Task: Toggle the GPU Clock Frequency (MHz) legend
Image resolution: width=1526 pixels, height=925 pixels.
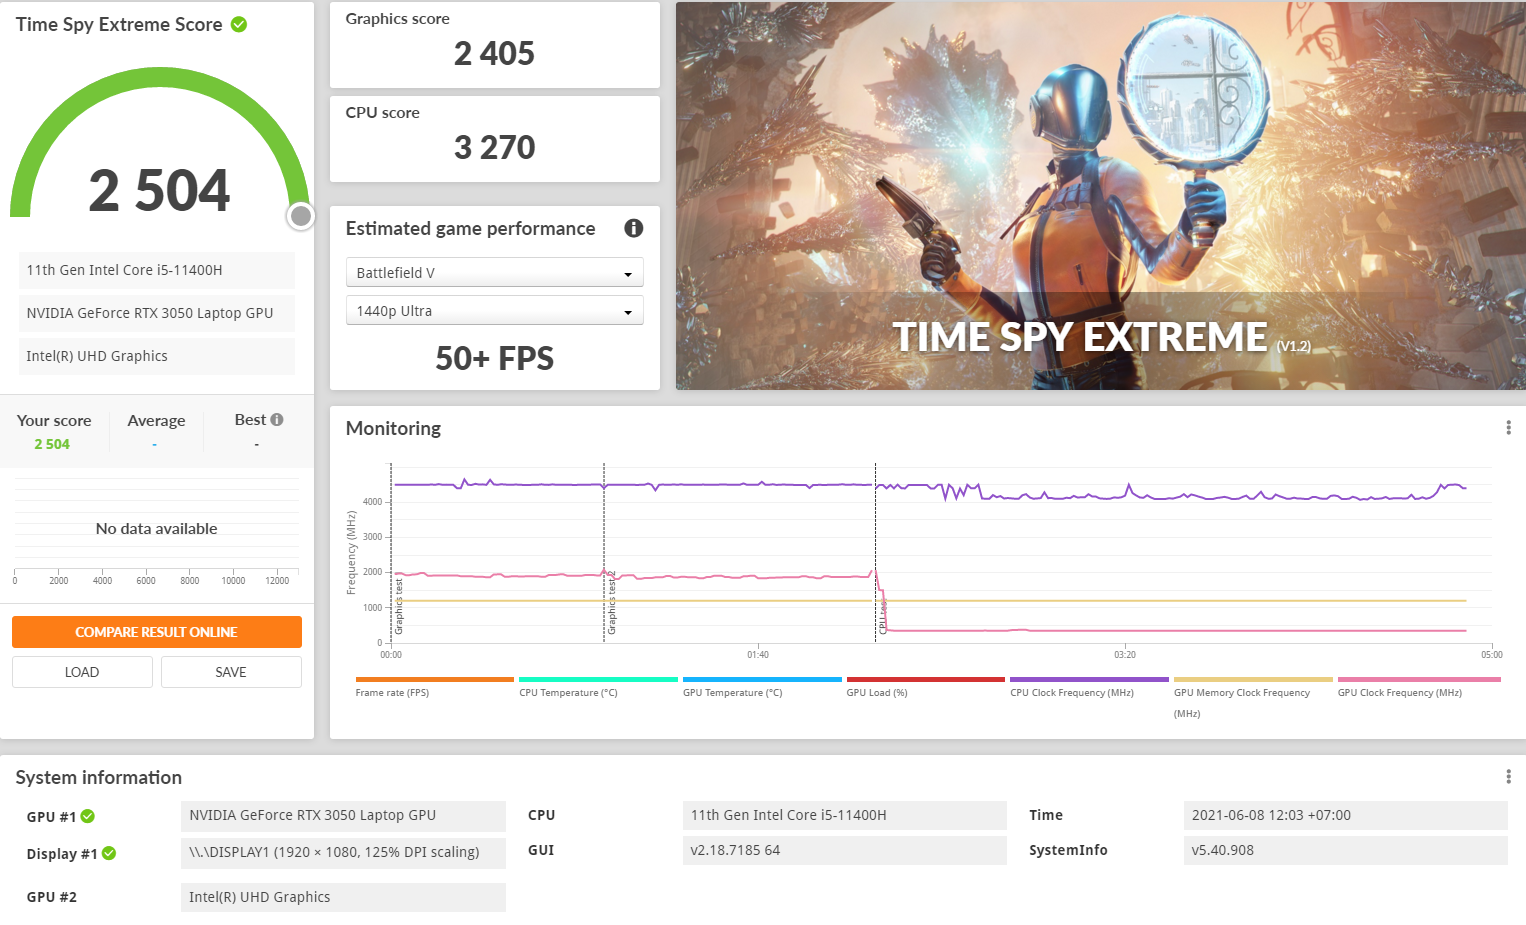Action: [1400, 692]
